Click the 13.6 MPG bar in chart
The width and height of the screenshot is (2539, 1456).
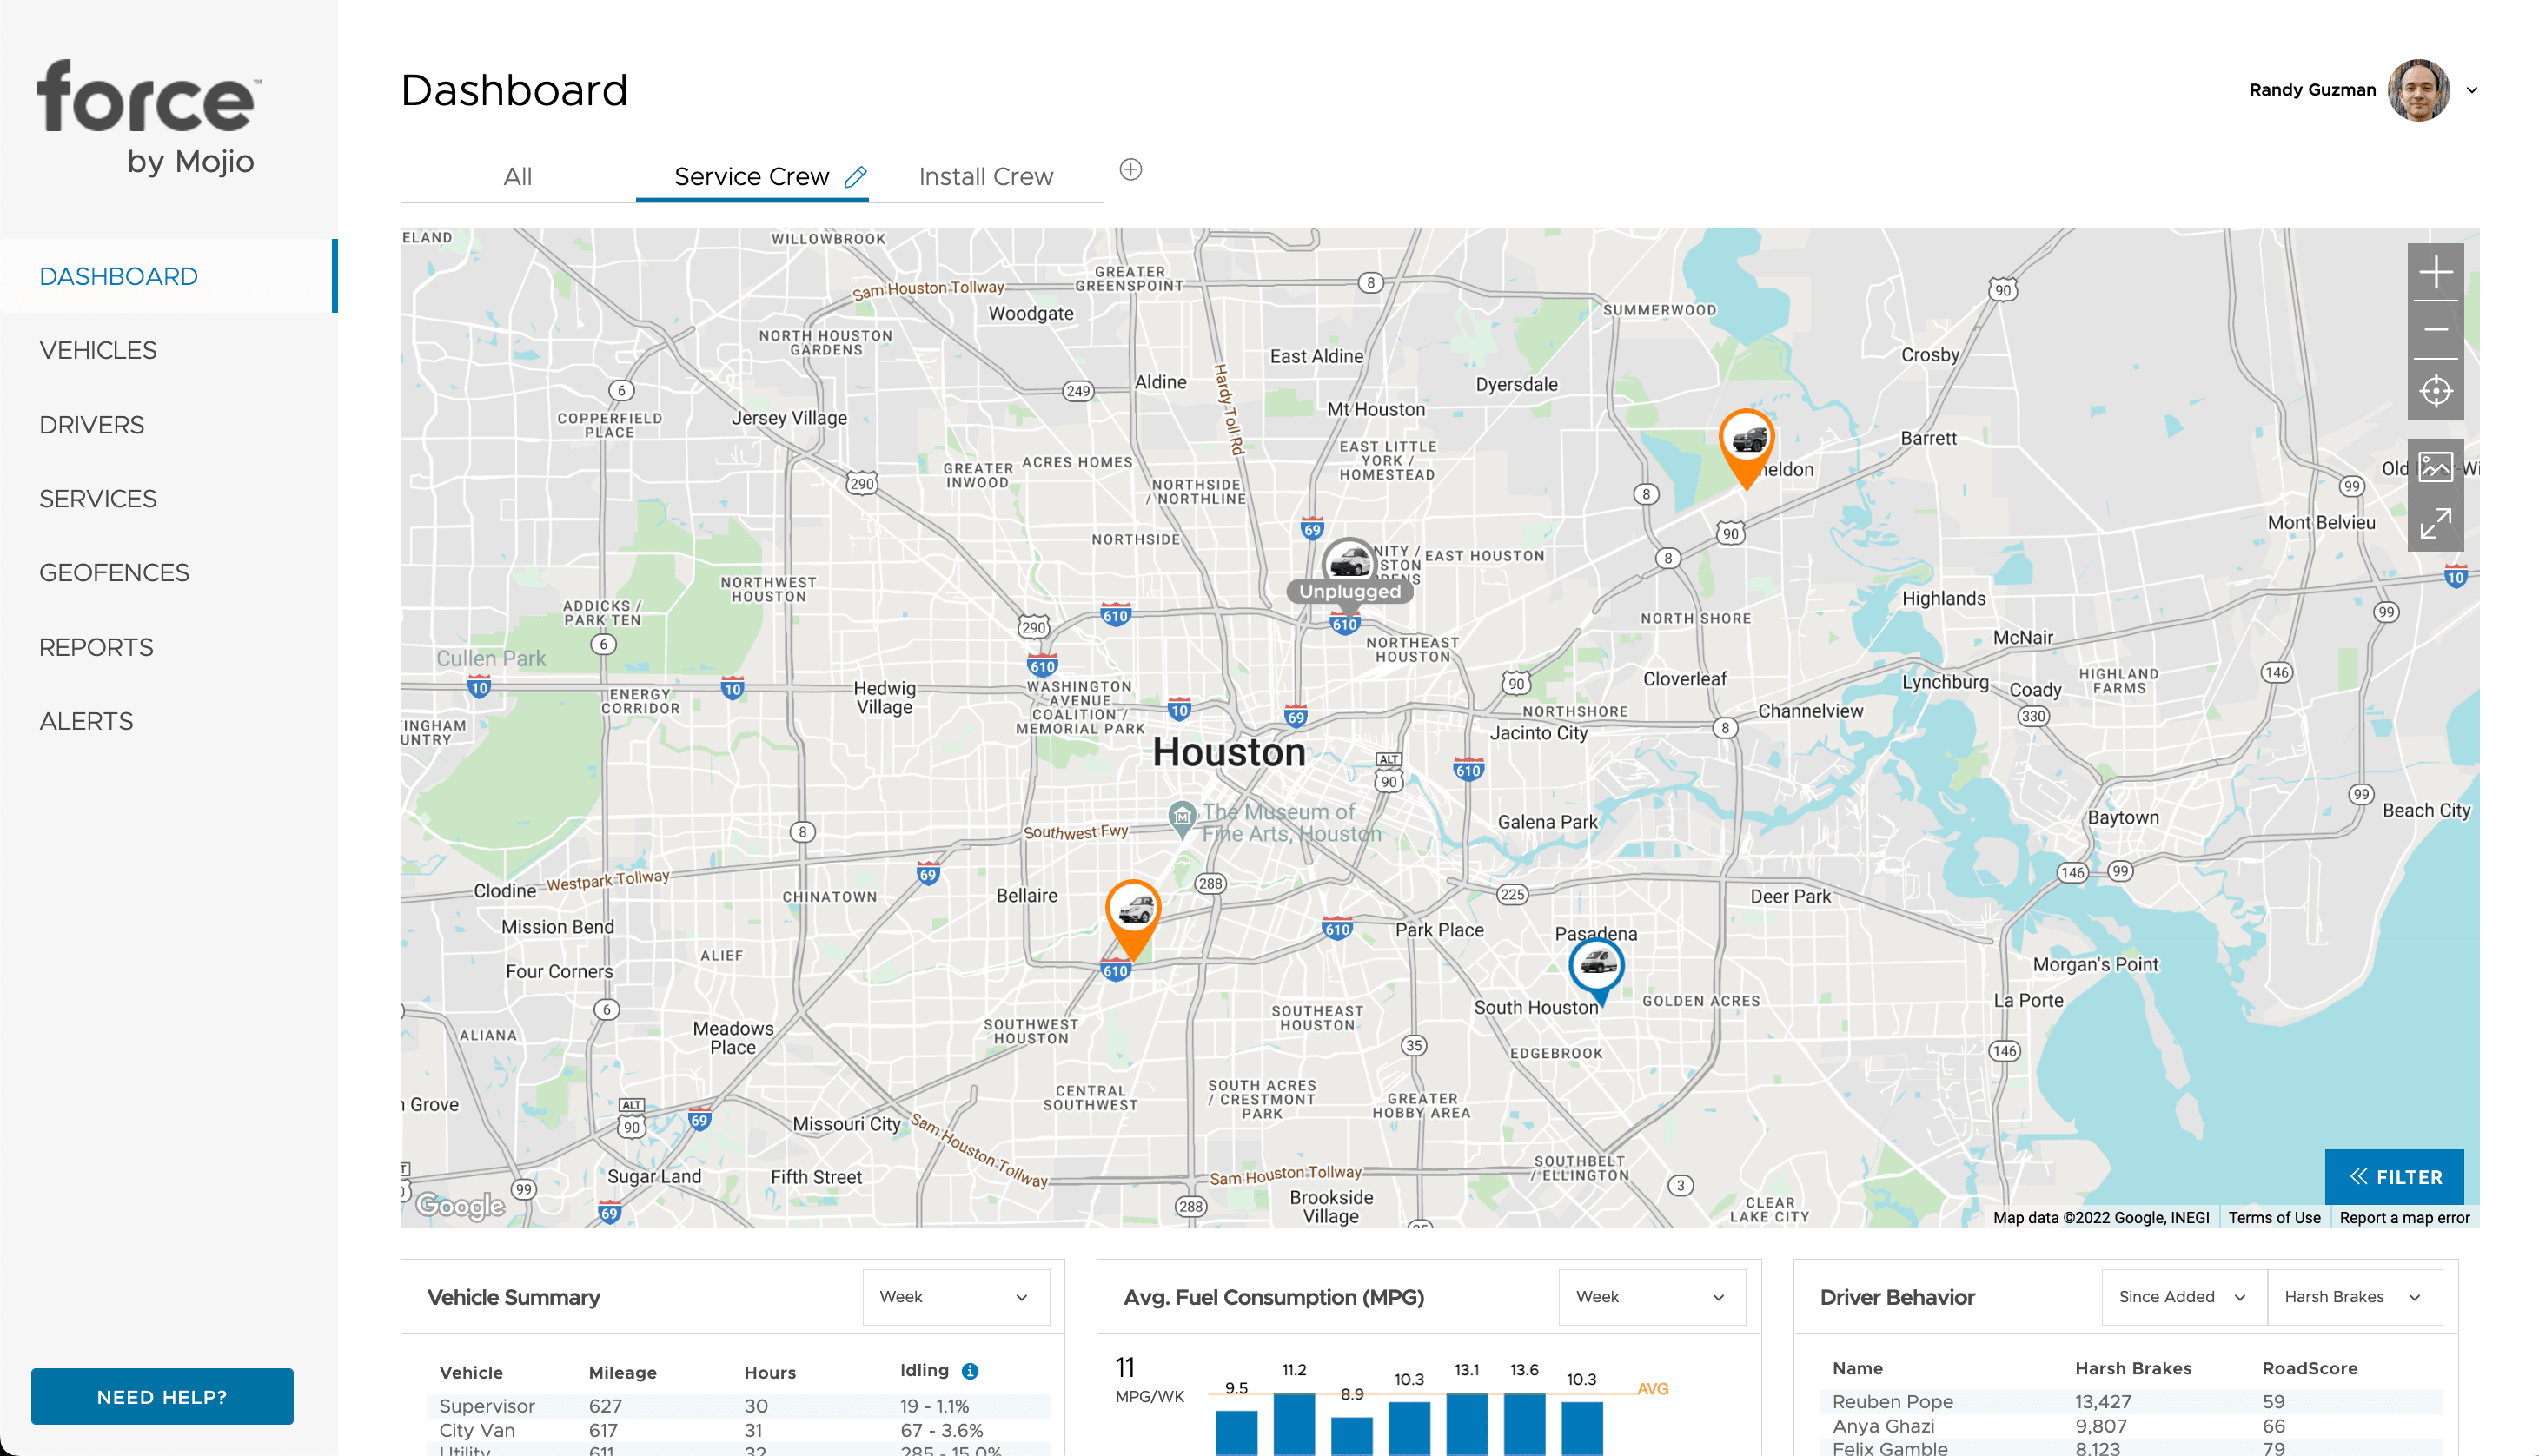1524,1424
